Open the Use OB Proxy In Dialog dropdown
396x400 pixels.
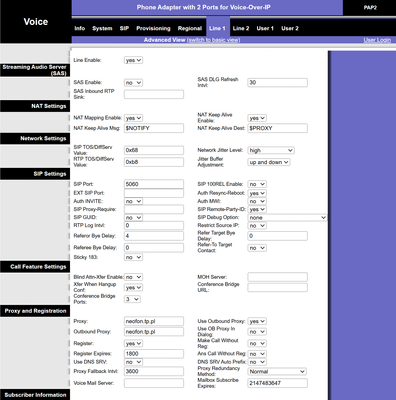257,332
